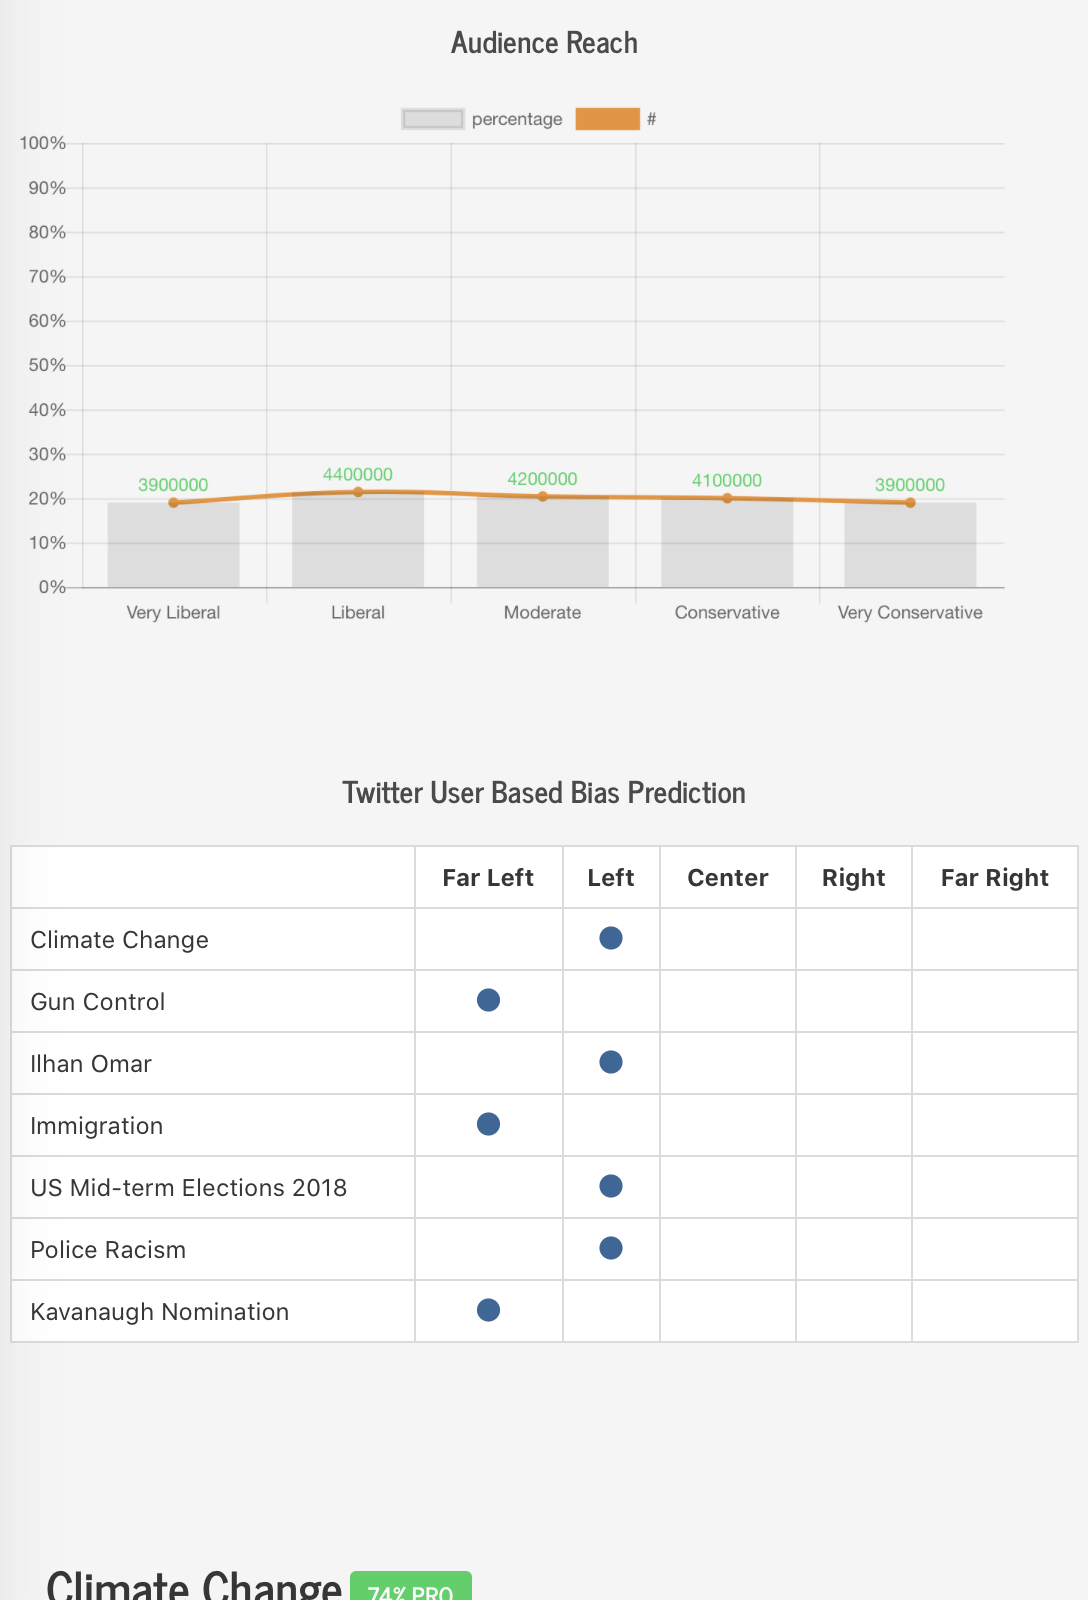Image resolution: width=1088 pixels, height=1600 pixels.
Task: Click the Gun Control Far Left dot
Action: pyautogui.click(x=488, y=1000)
